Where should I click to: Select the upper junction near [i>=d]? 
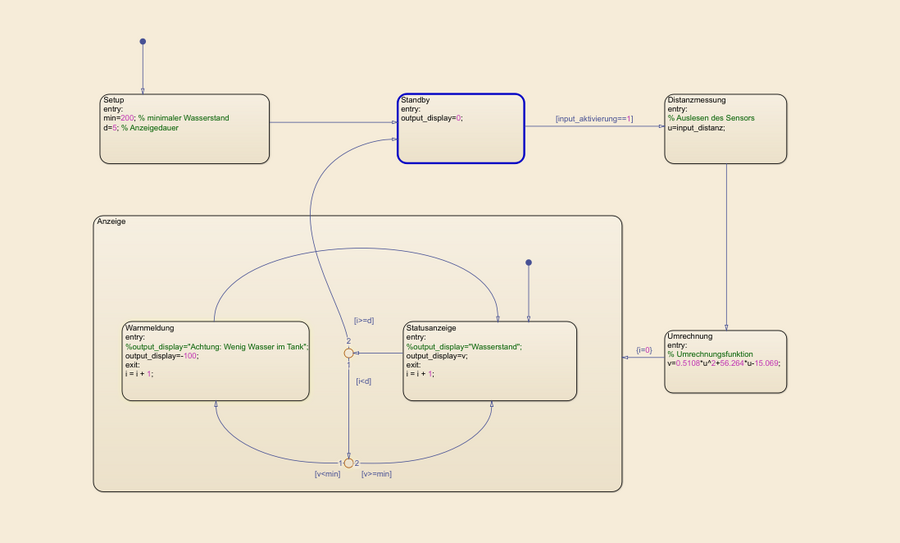click(x=348, y=353)
